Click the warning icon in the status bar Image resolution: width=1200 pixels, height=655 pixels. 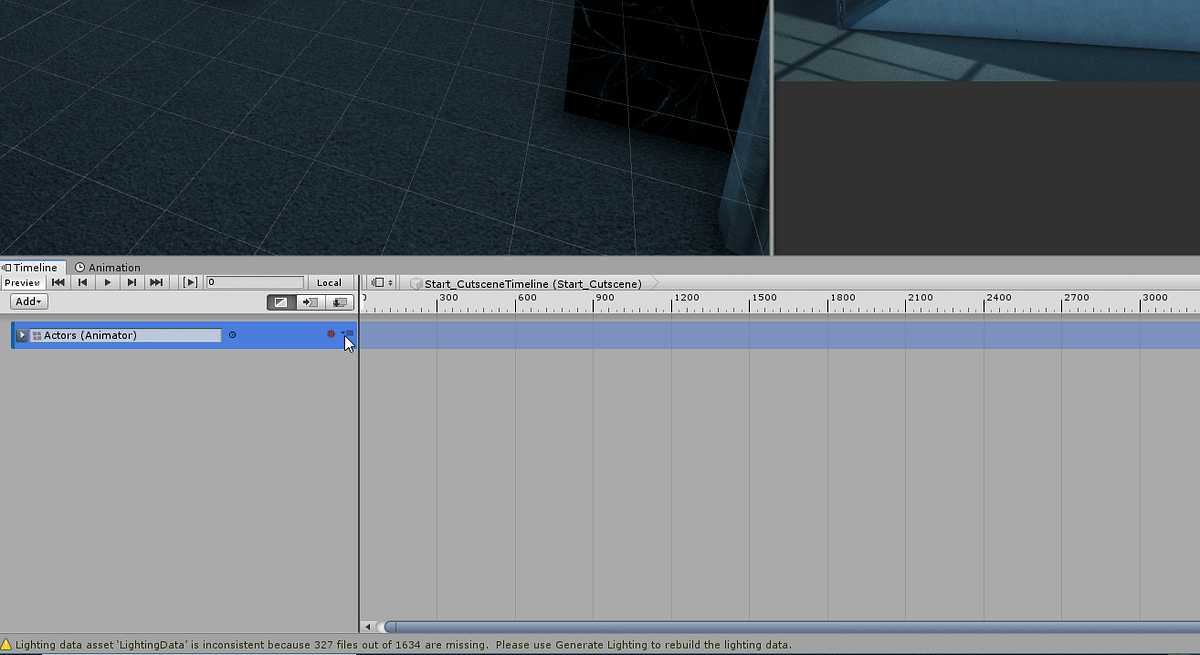point(8,645)
